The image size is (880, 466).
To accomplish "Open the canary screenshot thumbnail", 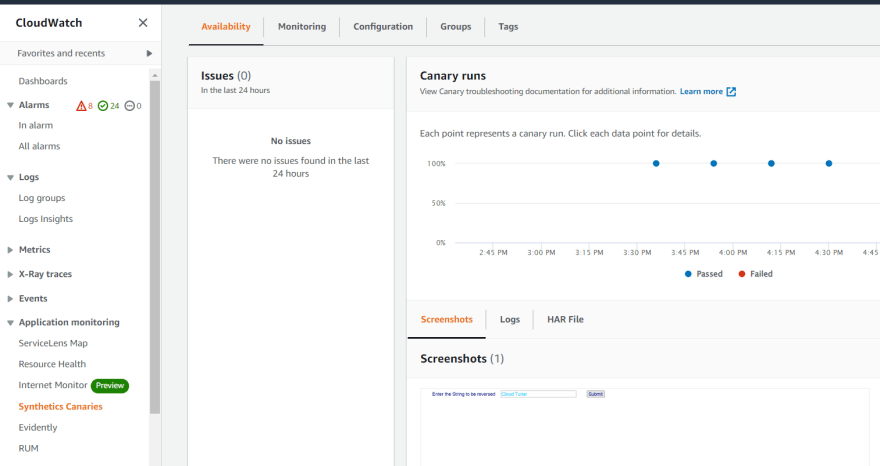I will (645, 427).
